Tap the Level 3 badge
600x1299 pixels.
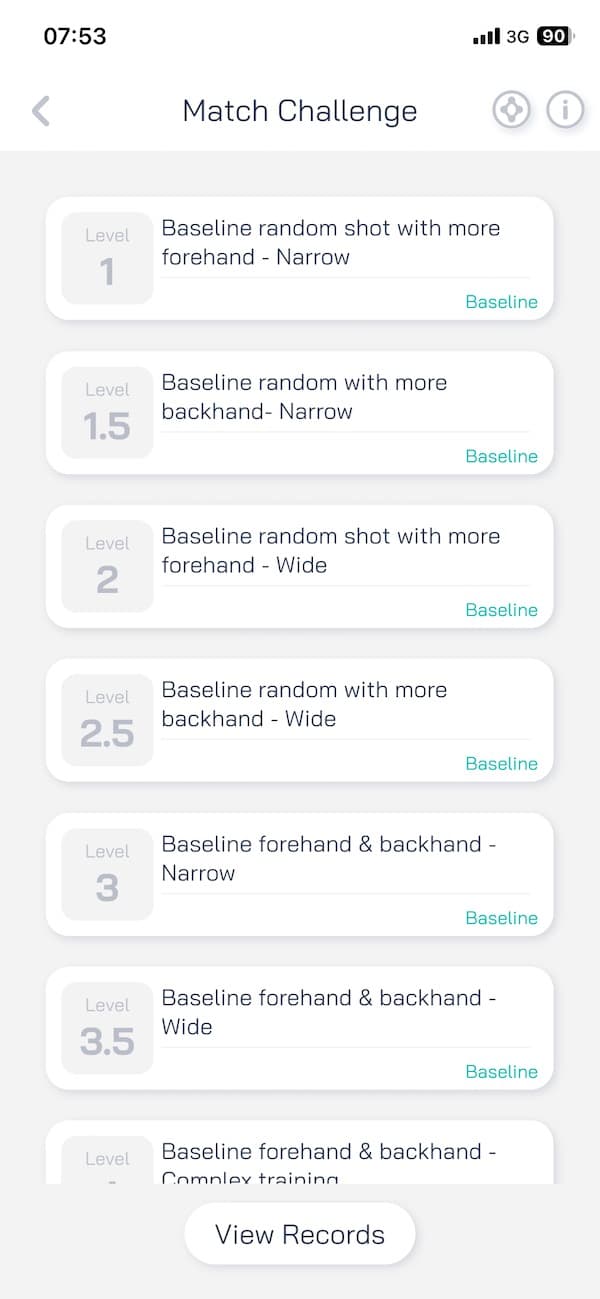pos(107,874)
